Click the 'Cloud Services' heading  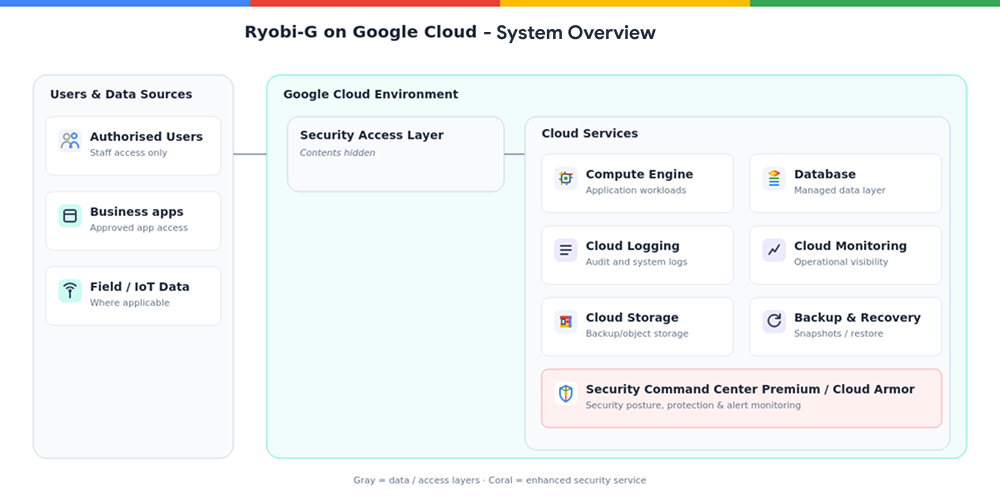click(x=590, y=133)
